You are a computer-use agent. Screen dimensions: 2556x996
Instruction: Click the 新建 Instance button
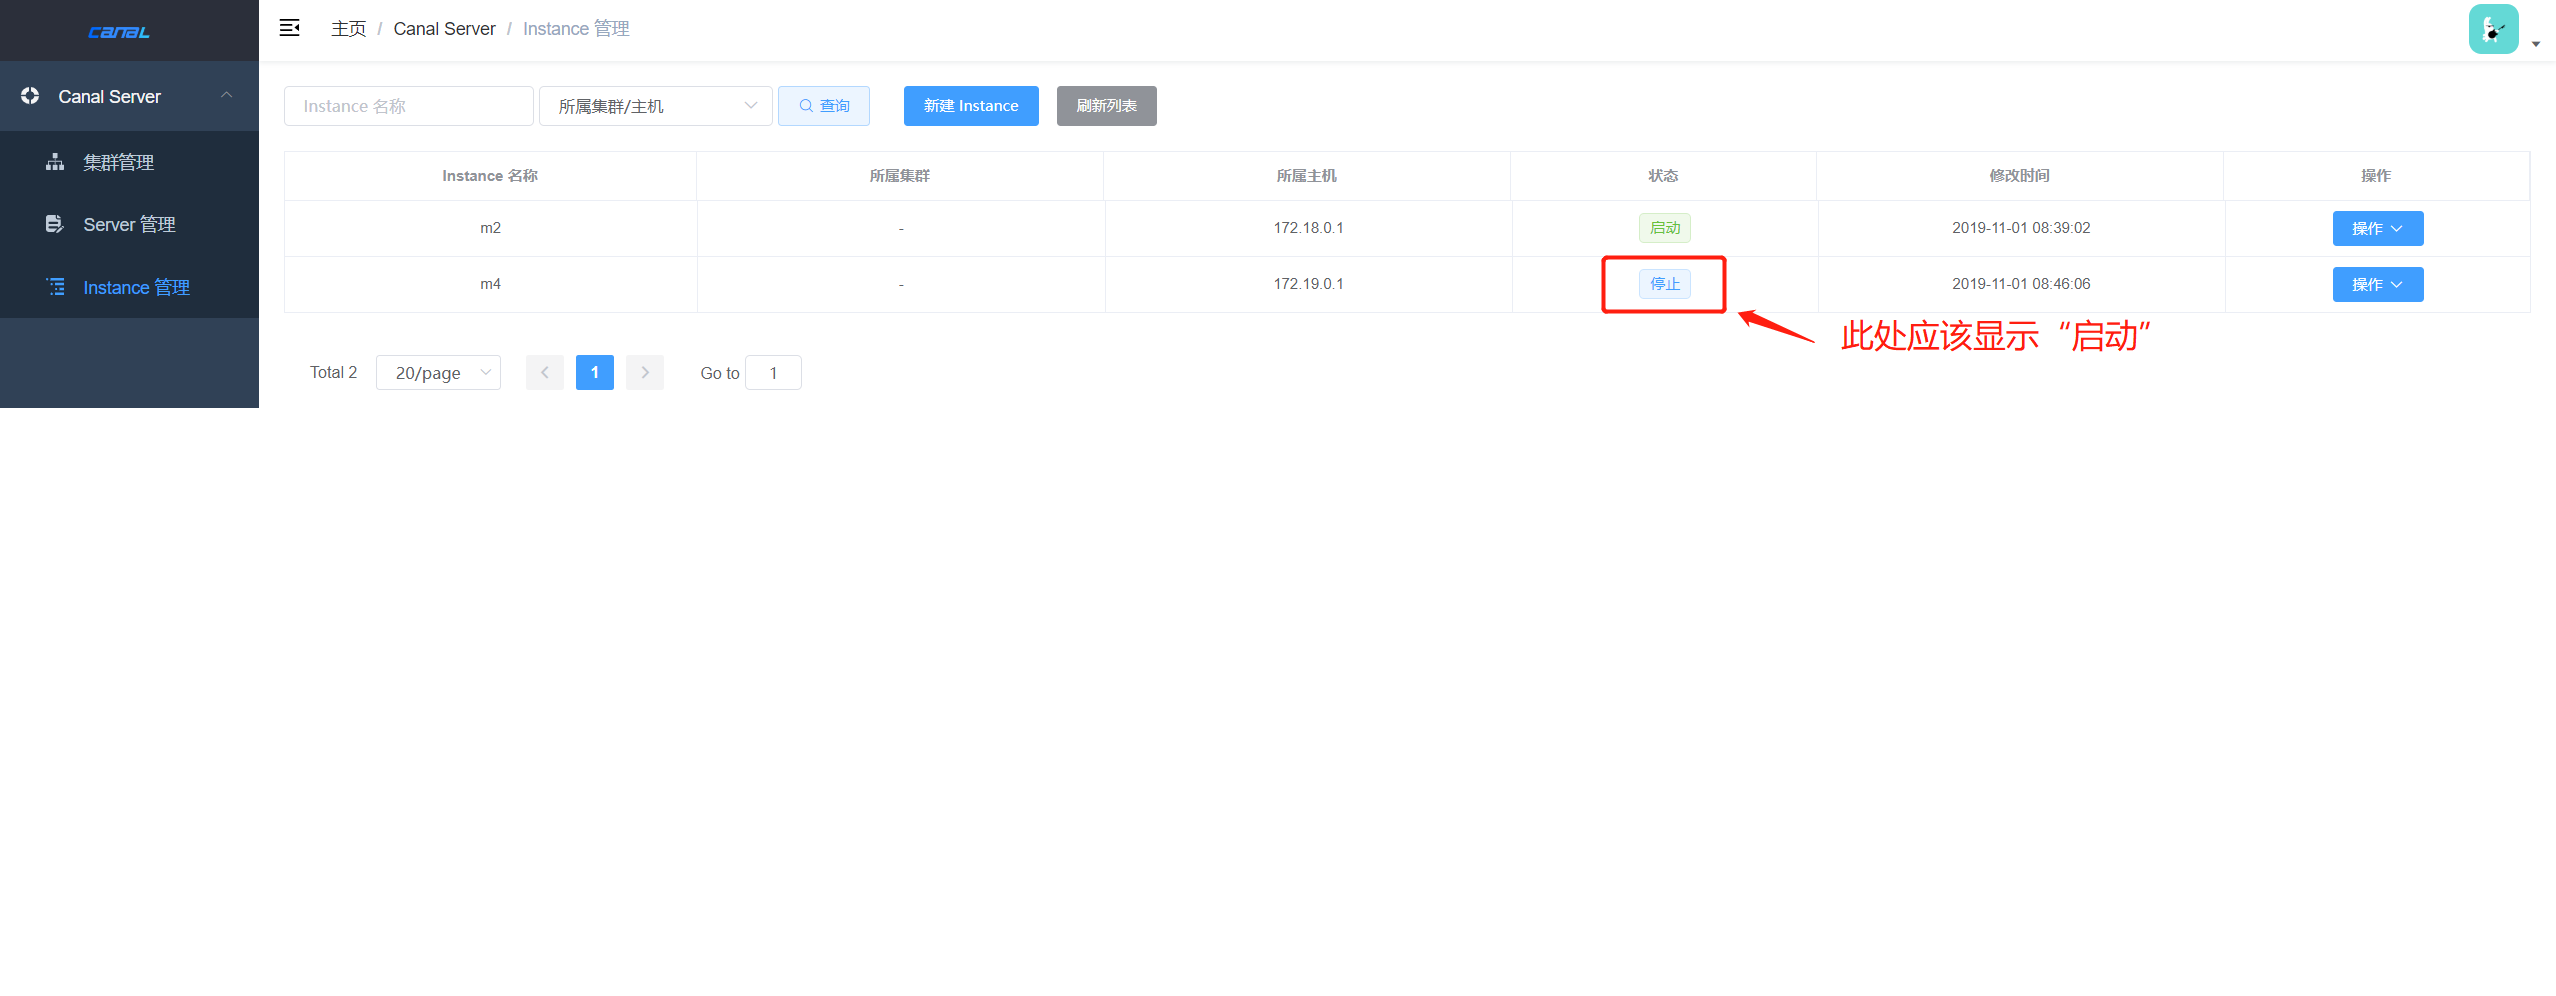[x=970, y=105]
